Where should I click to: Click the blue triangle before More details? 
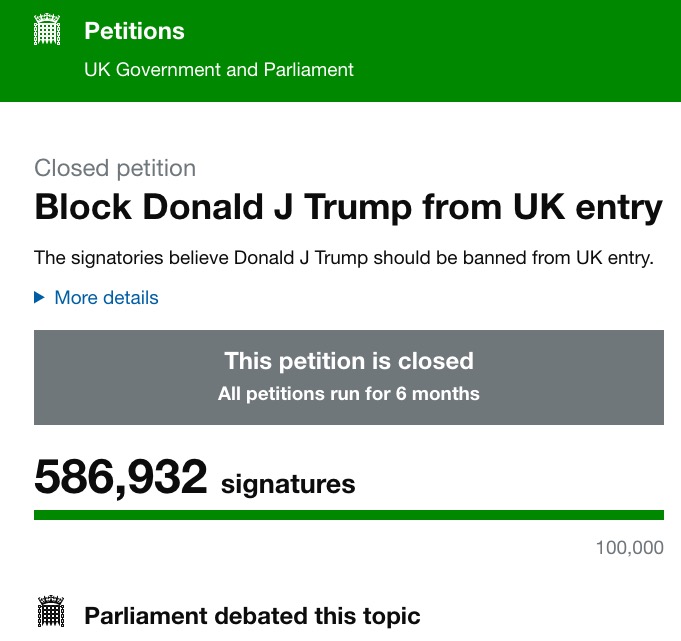pyautogui.click(x=39, y=297)
